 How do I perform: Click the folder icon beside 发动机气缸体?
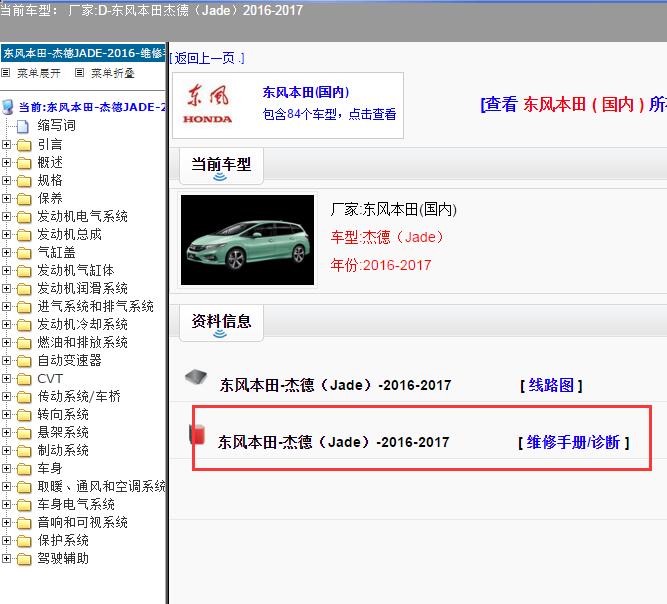24,271
